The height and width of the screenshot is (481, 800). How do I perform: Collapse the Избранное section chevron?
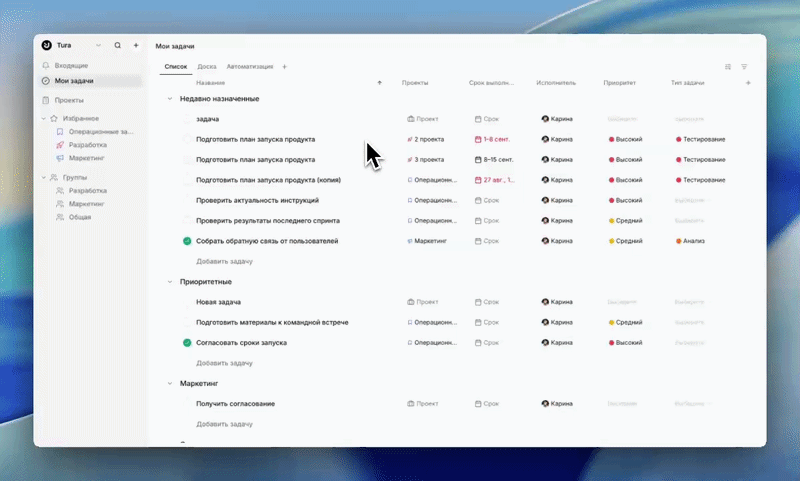coord(43,118)
